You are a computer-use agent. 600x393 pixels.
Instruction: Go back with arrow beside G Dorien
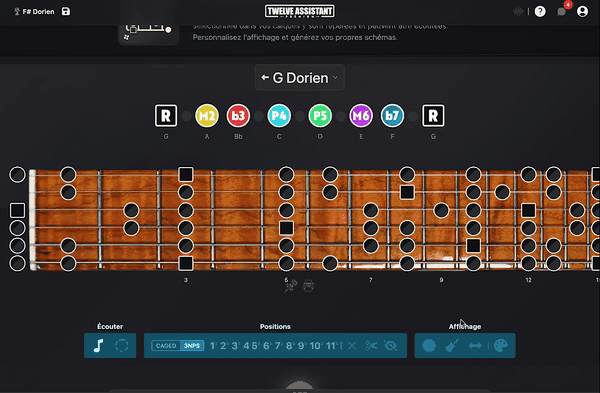point(265,78)
